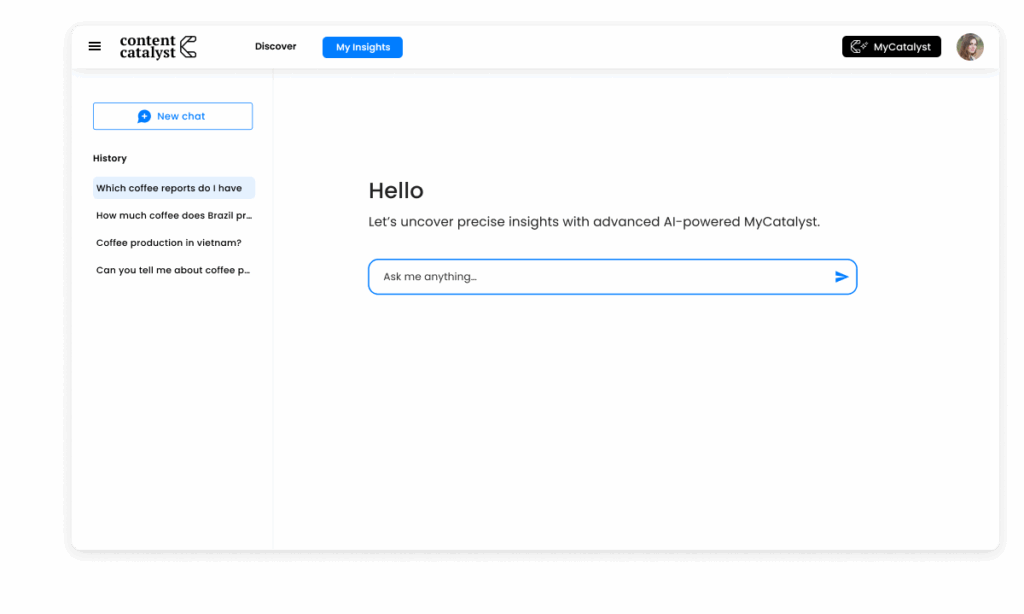Click the Content Catalyst C logo icon

tap(187, 47)
